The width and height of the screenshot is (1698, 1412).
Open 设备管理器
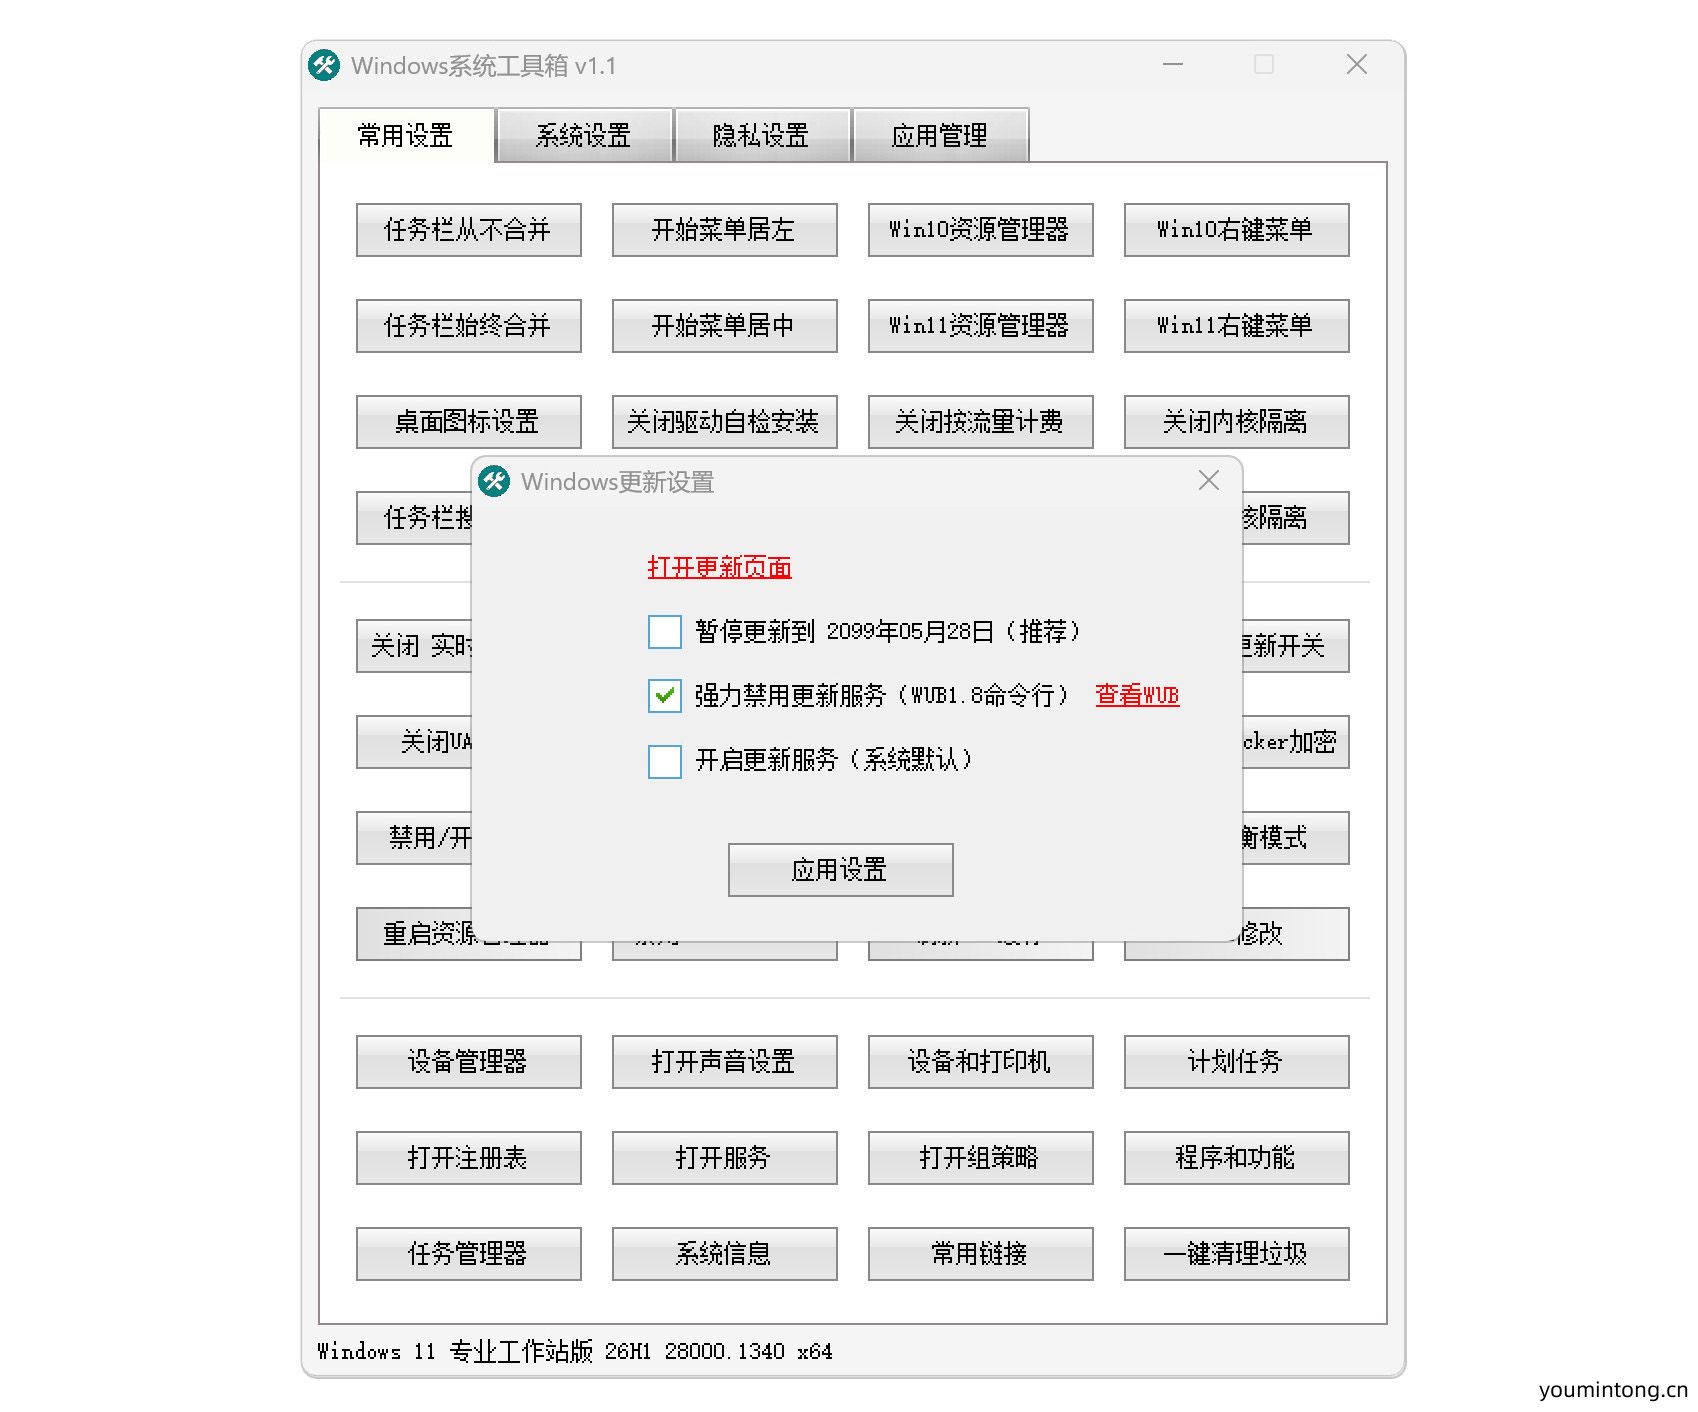467,1062
